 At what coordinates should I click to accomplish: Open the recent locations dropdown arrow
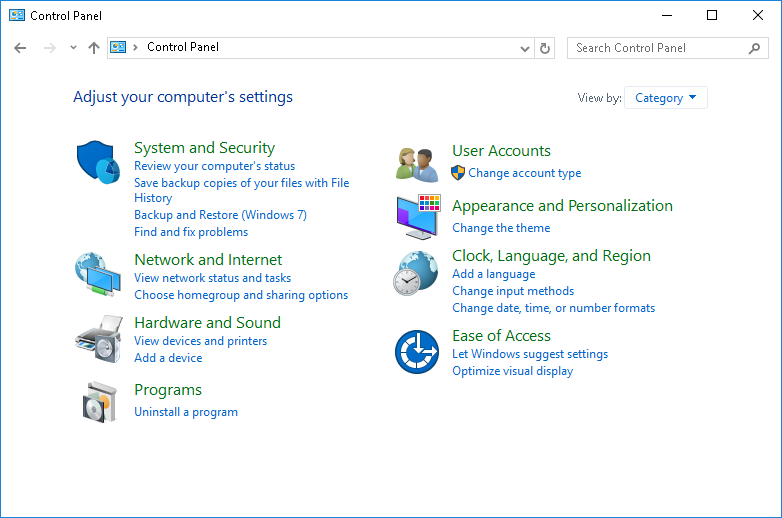pos(73,48)
